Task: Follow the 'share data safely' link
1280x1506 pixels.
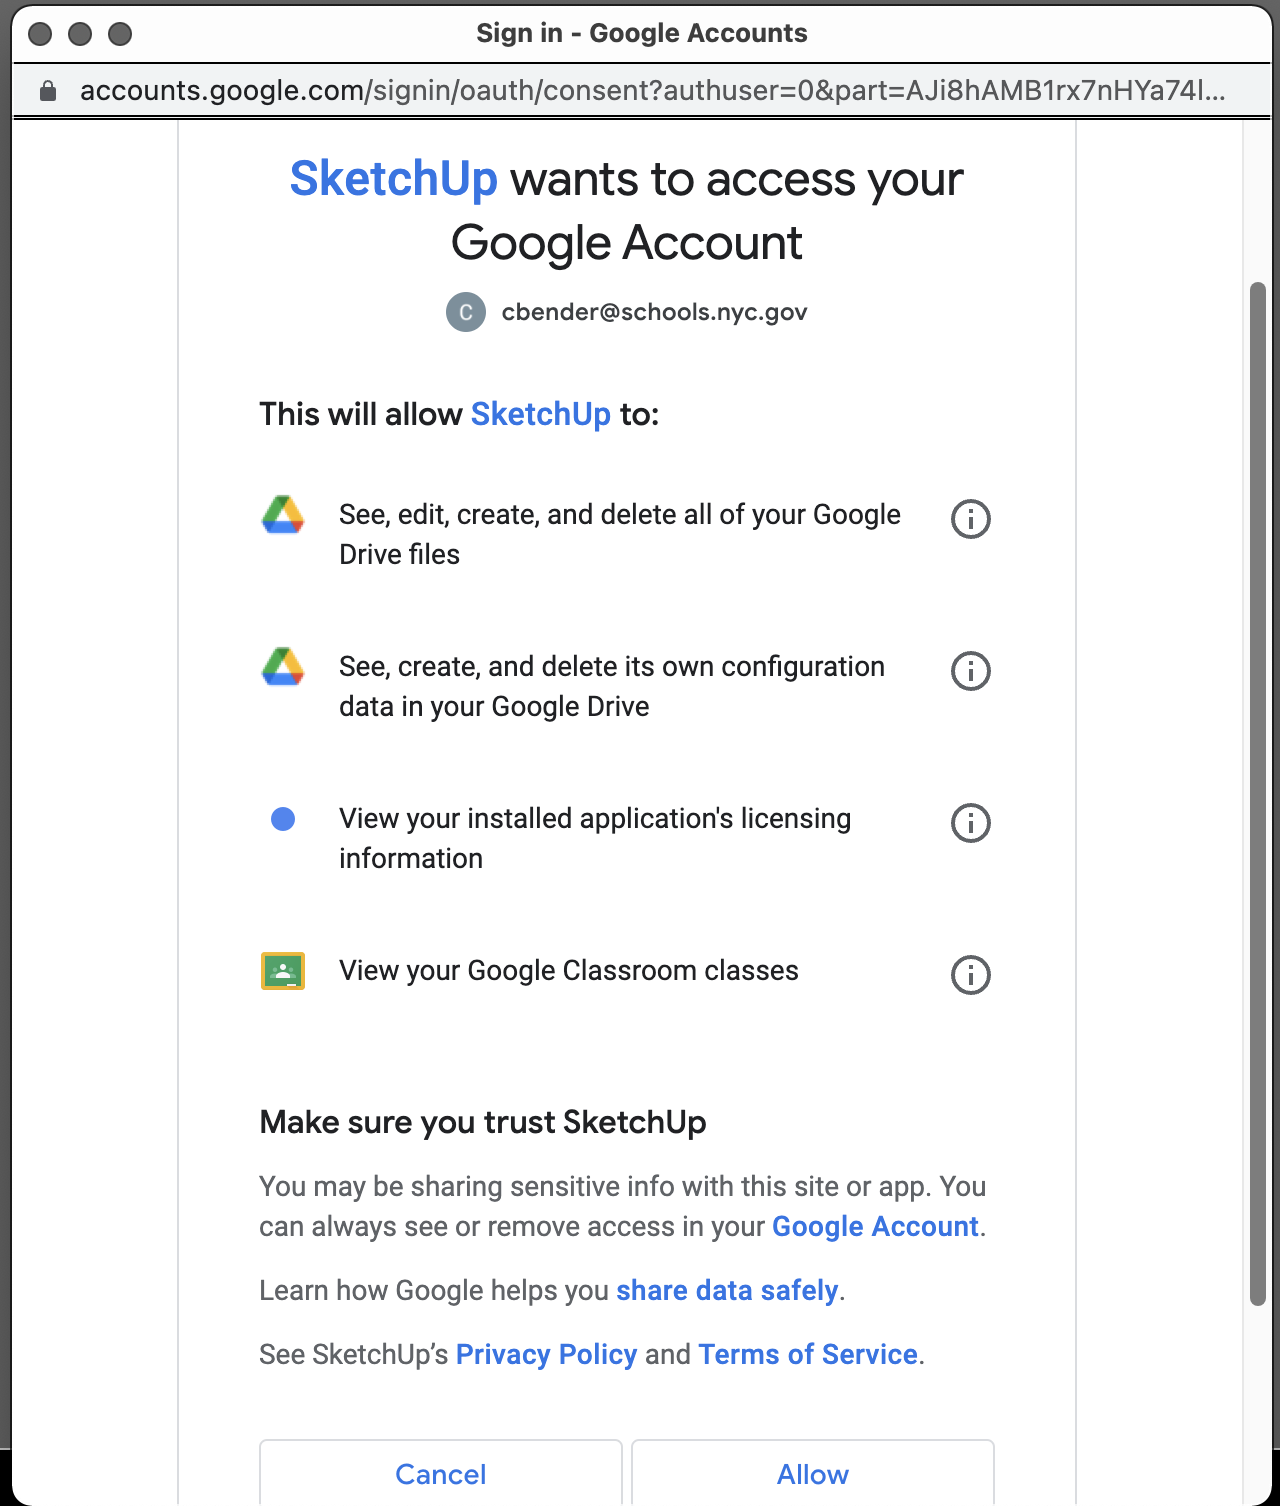Action: tap(727, 1291)
